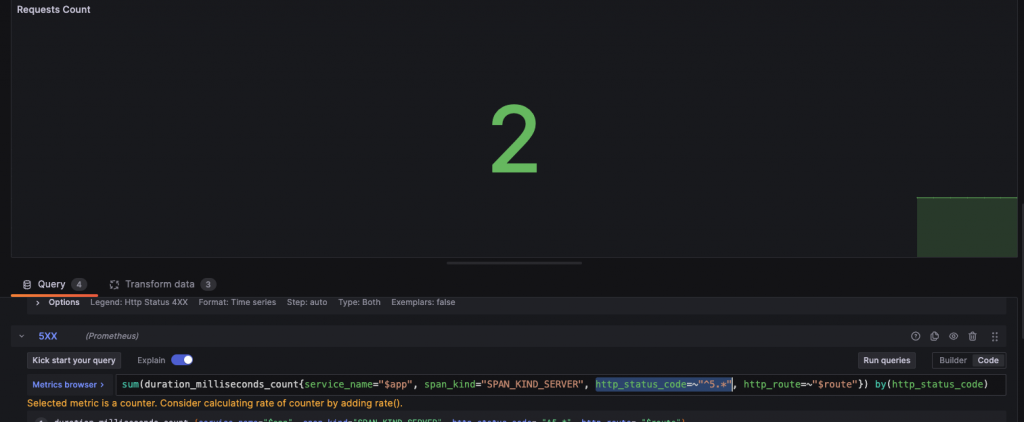
Task: Open query help for 5XX query
Action: coord(915,336)
